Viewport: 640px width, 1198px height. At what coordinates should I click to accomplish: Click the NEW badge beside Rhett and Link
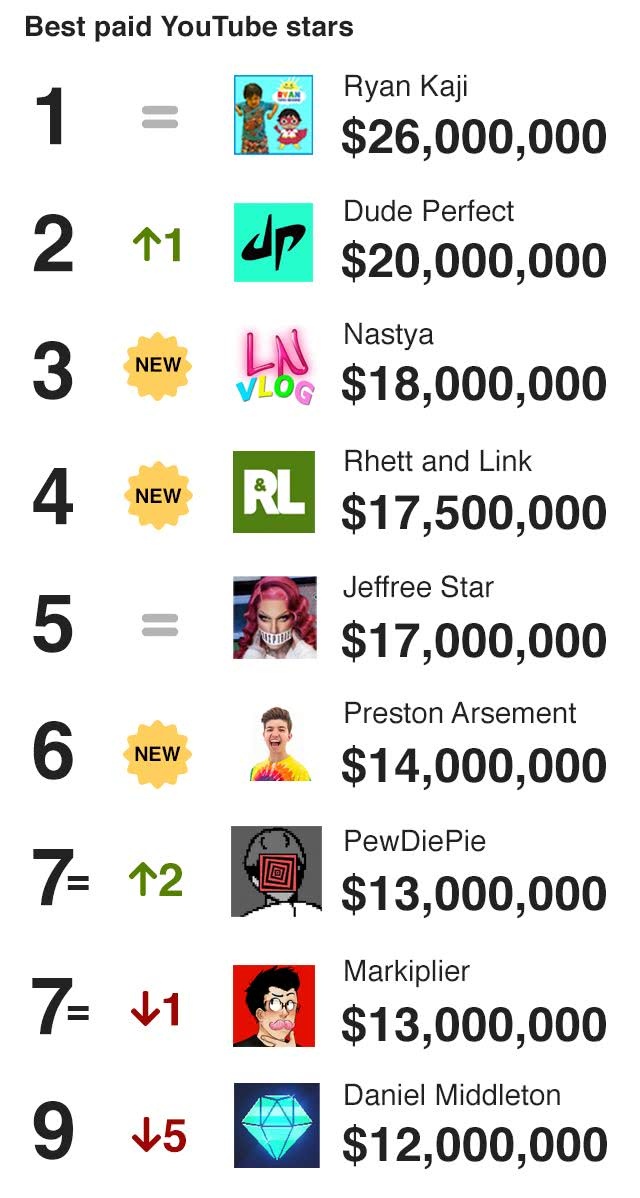[158, 496]
